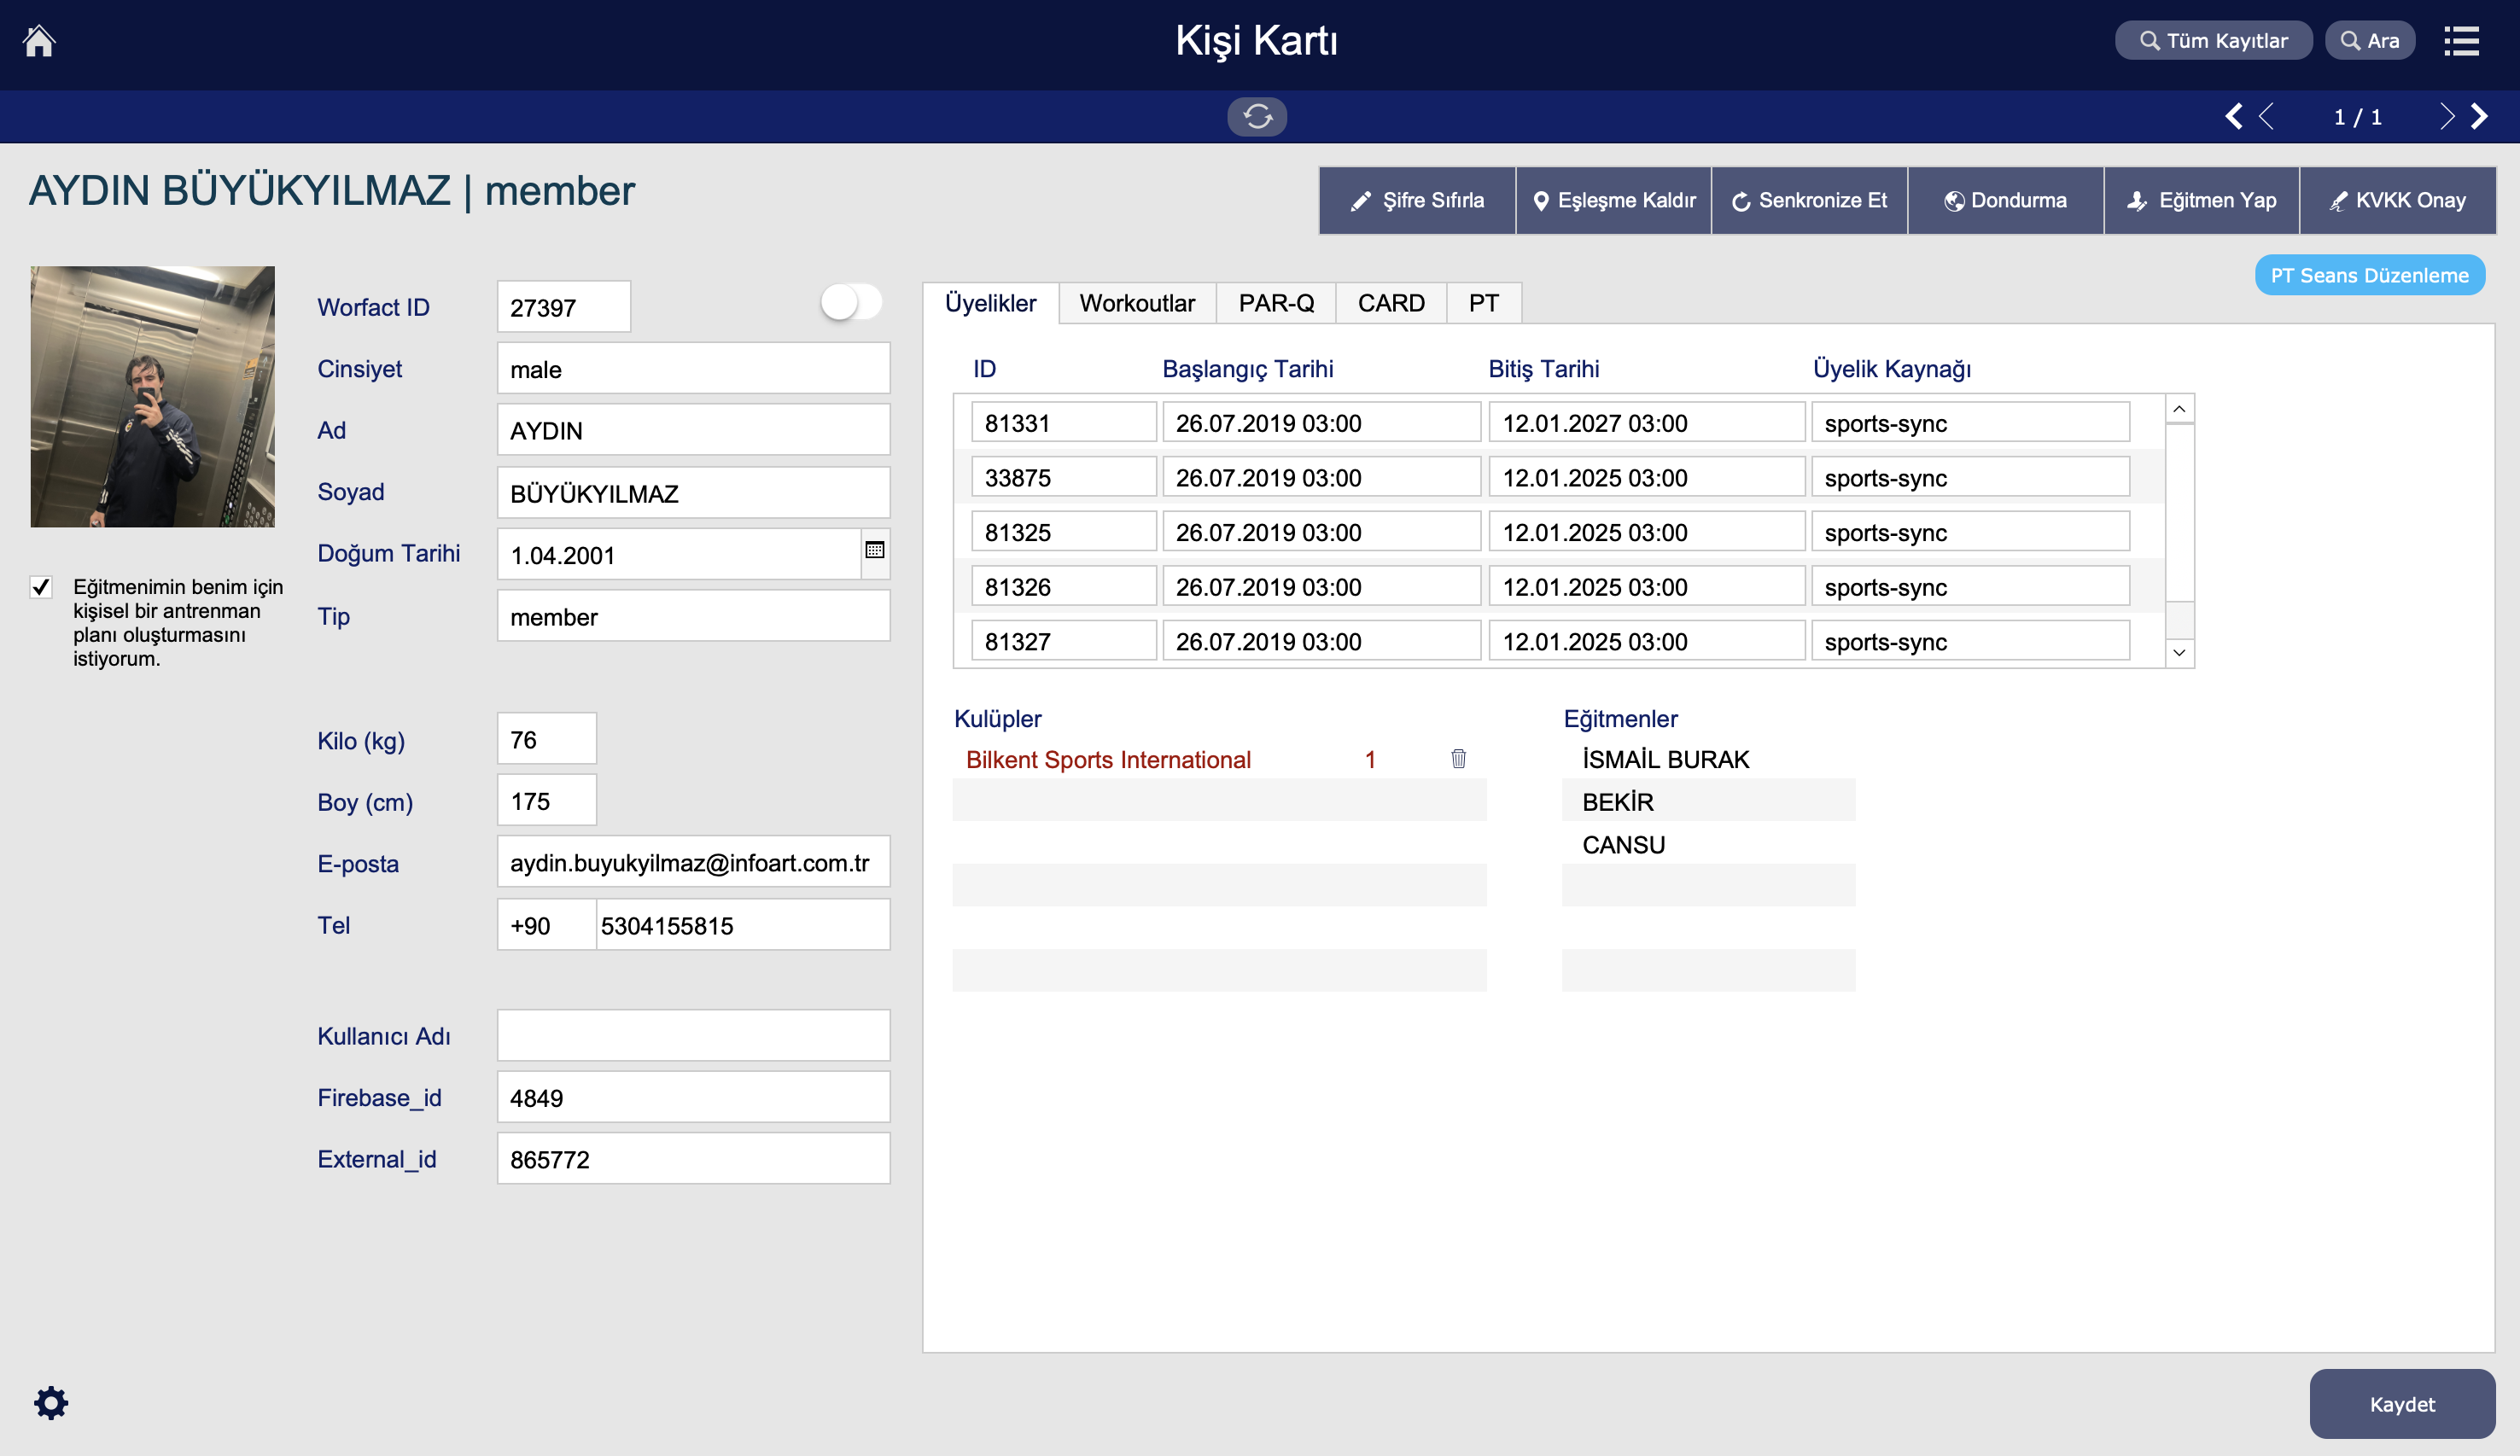
Task: Click Bilkent Sports International club name
Action: click(1108, 759)
